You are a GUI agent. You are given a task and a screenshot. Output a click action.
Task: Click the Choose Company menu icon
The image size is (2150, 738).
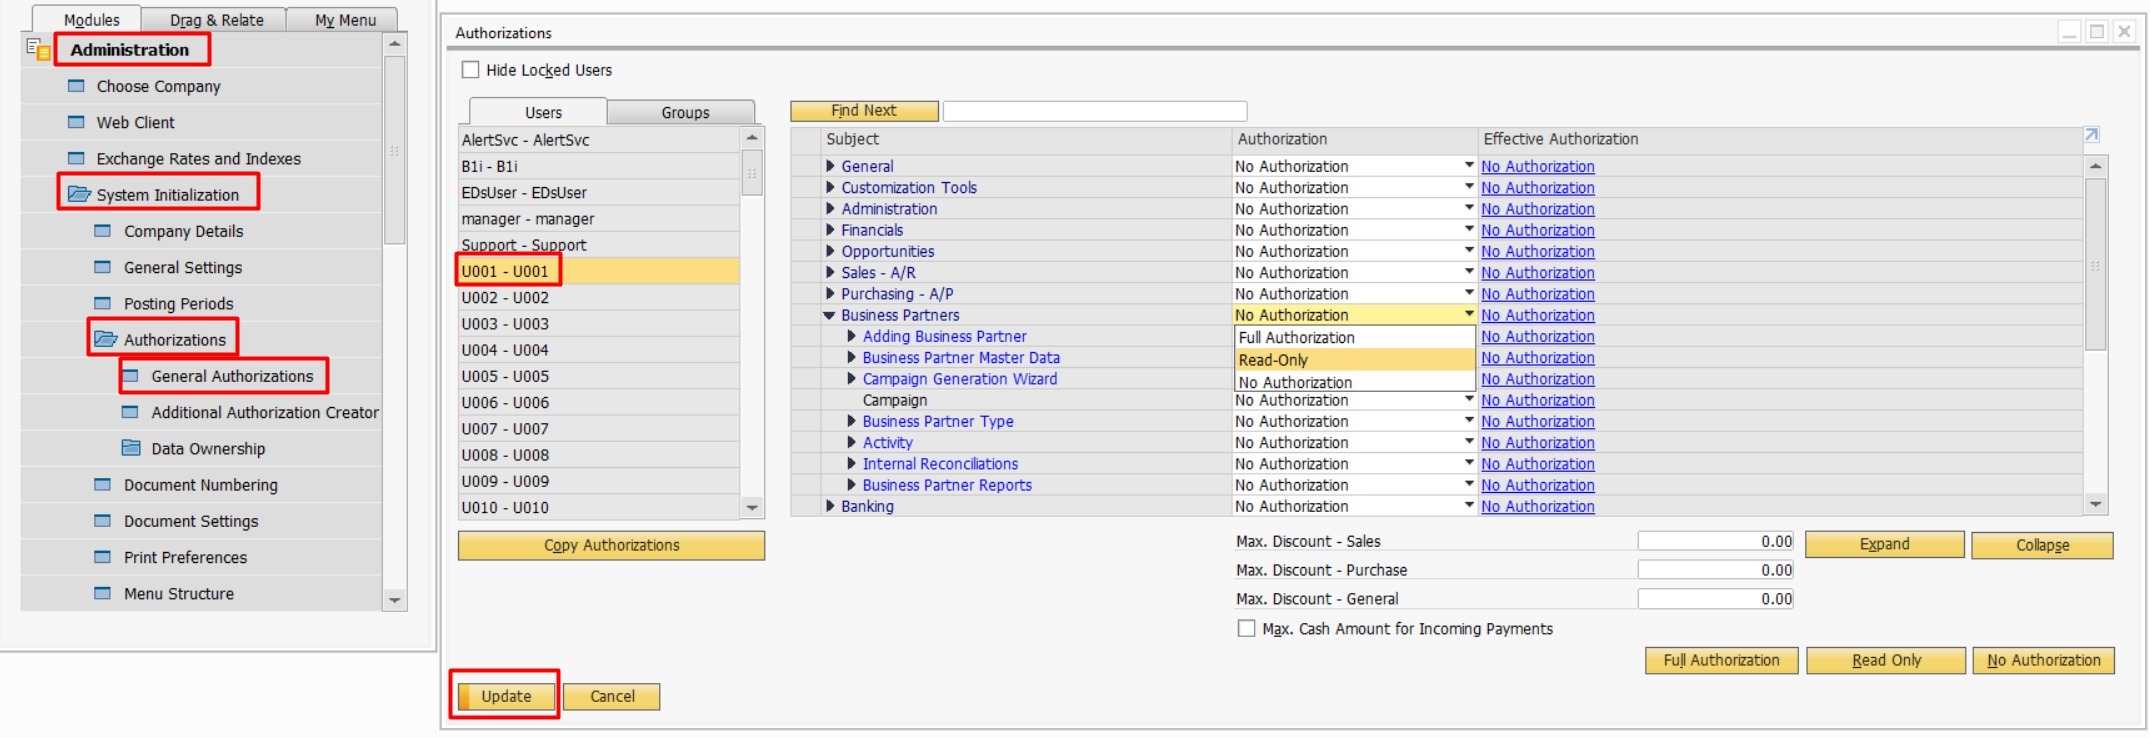pyautogui.click(x=76, y=86)
